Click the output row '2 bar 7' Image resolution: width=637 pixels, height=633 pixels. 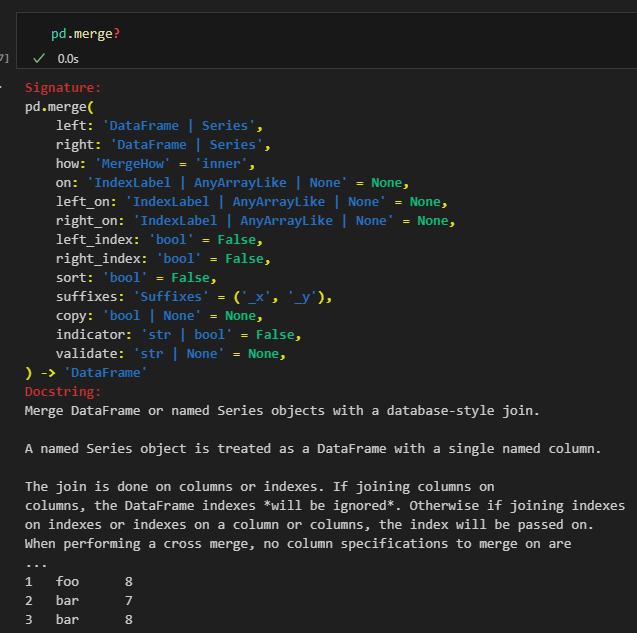click(79, 600)
